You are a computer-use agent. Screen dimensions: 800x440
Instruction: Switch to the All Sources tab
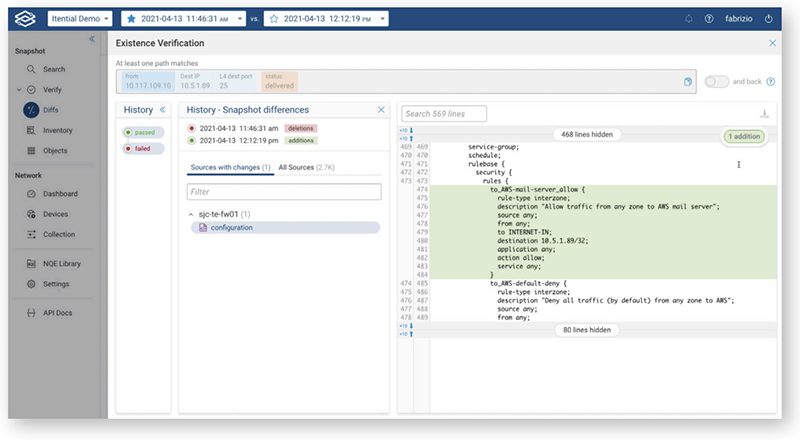pos(307,167)
